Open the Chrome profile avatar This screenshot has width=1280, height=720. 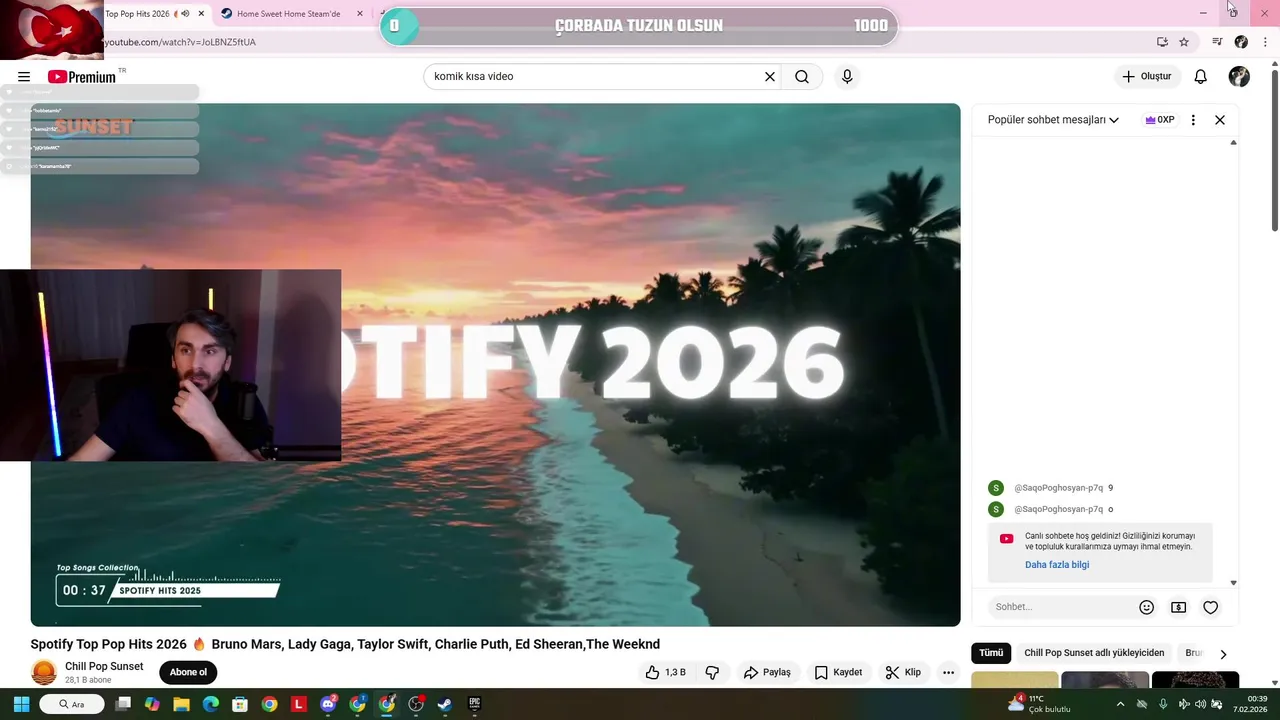(x=1241, y=42)
